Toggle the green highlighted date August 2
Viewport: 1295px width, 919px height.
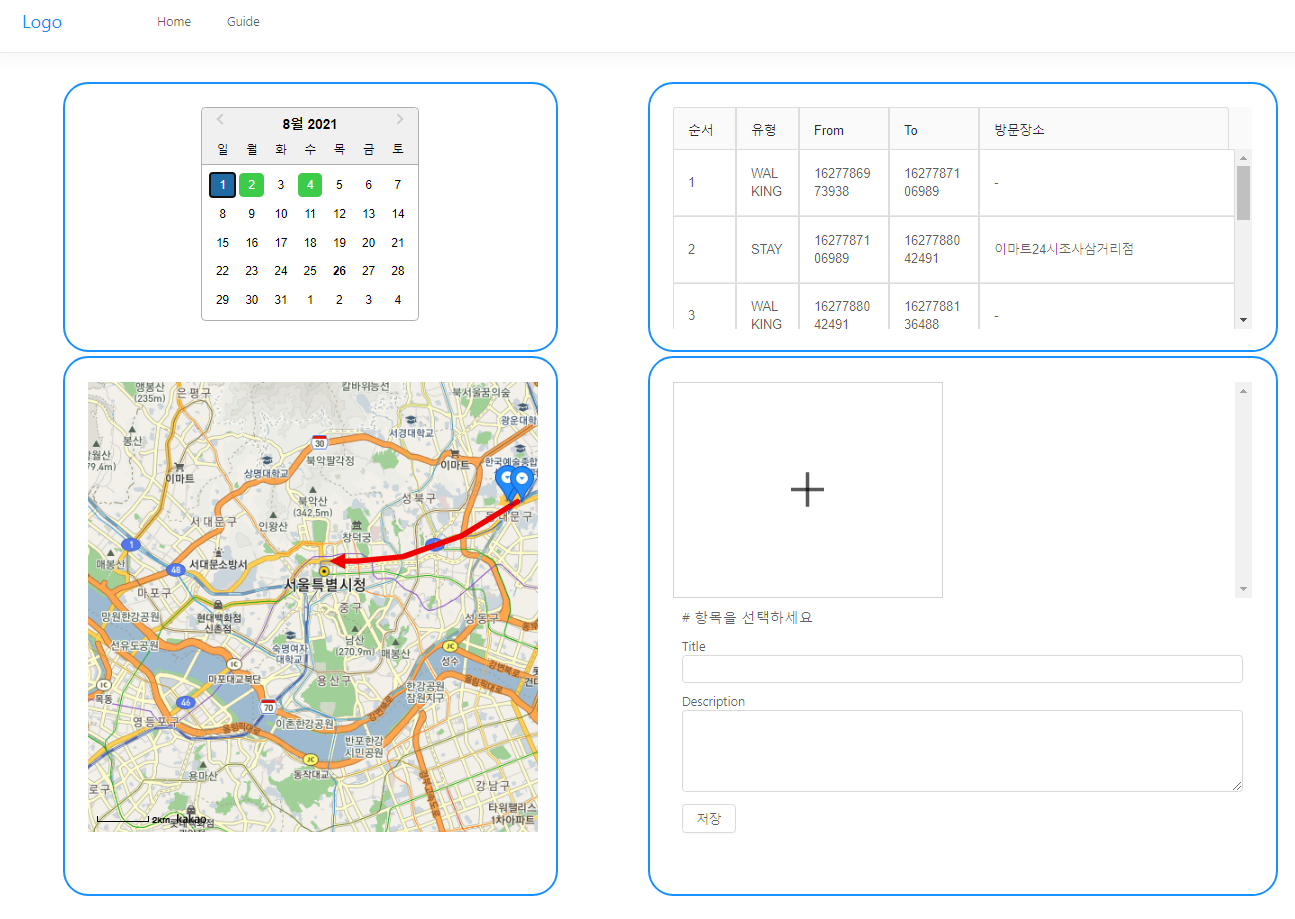251,184
